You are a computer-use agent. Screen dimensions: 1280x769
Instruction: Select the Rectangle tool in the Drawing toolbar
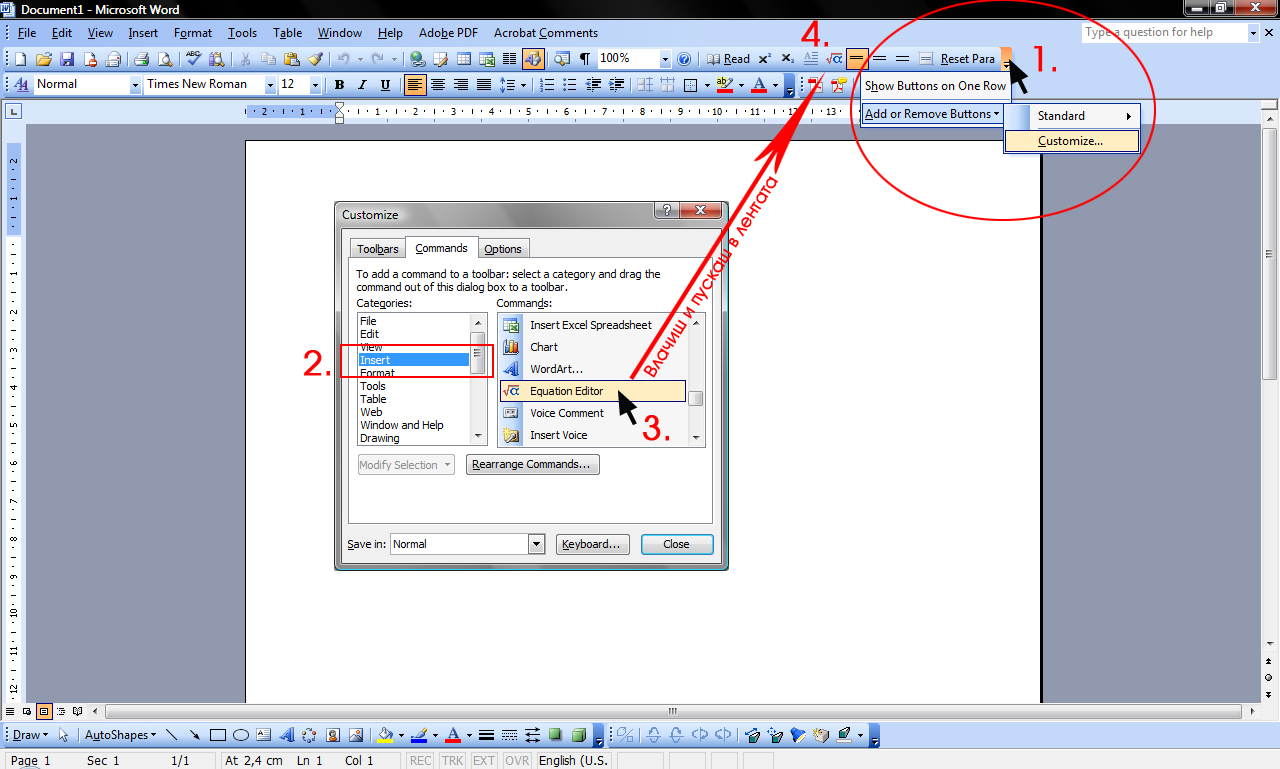pyautogui.click(x=217, y=735)
